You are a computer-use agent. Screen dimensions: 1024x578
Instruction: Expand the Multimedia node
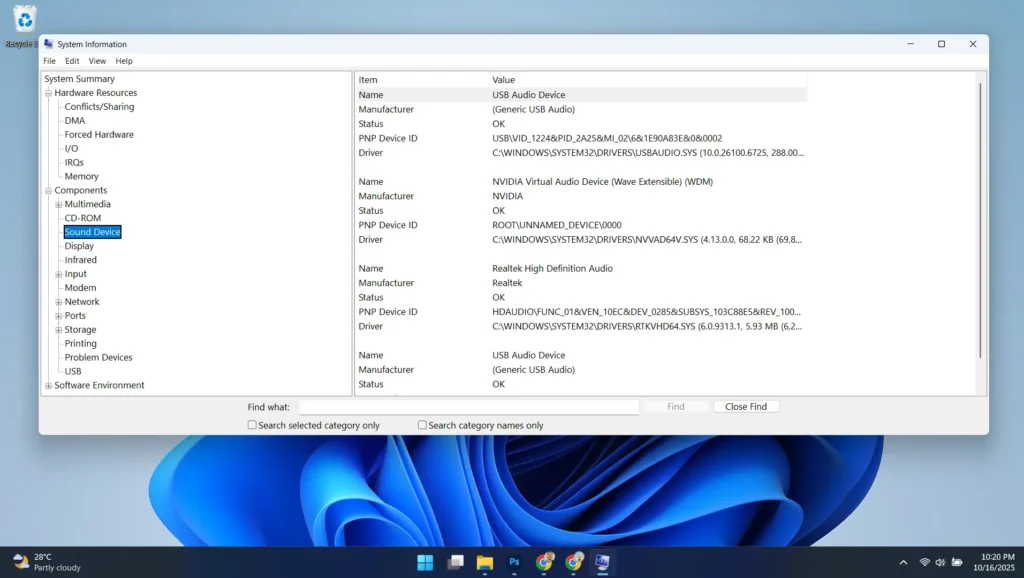pyautogui.click(x=59, y=205)
